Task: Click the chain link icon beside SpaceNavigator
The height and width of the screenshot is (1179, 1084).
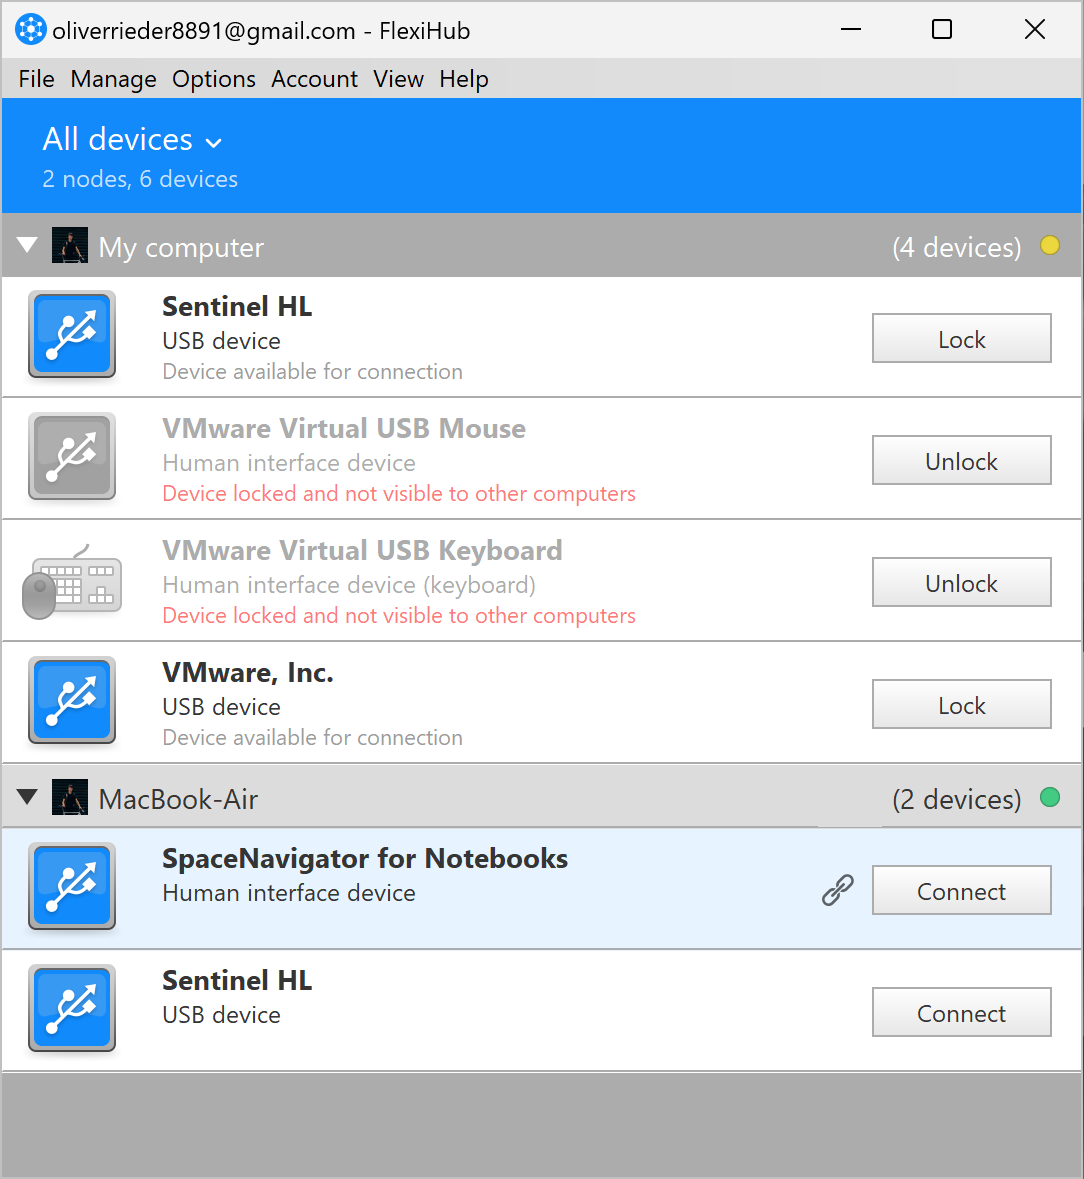Action: click(x=837, y=890)
